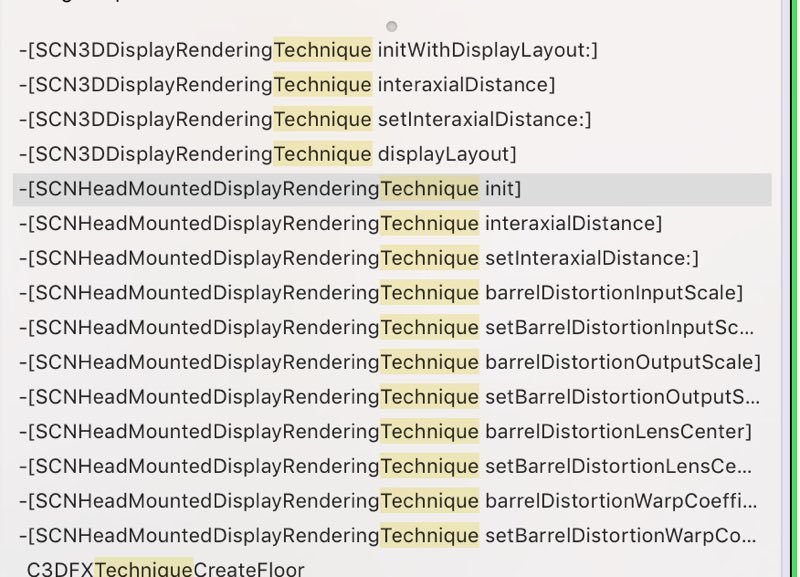Select the barrelDistortionInputScale getter row
Image resolution: width=800 pixels, height=577 pixels.
[x=392, y=293]
